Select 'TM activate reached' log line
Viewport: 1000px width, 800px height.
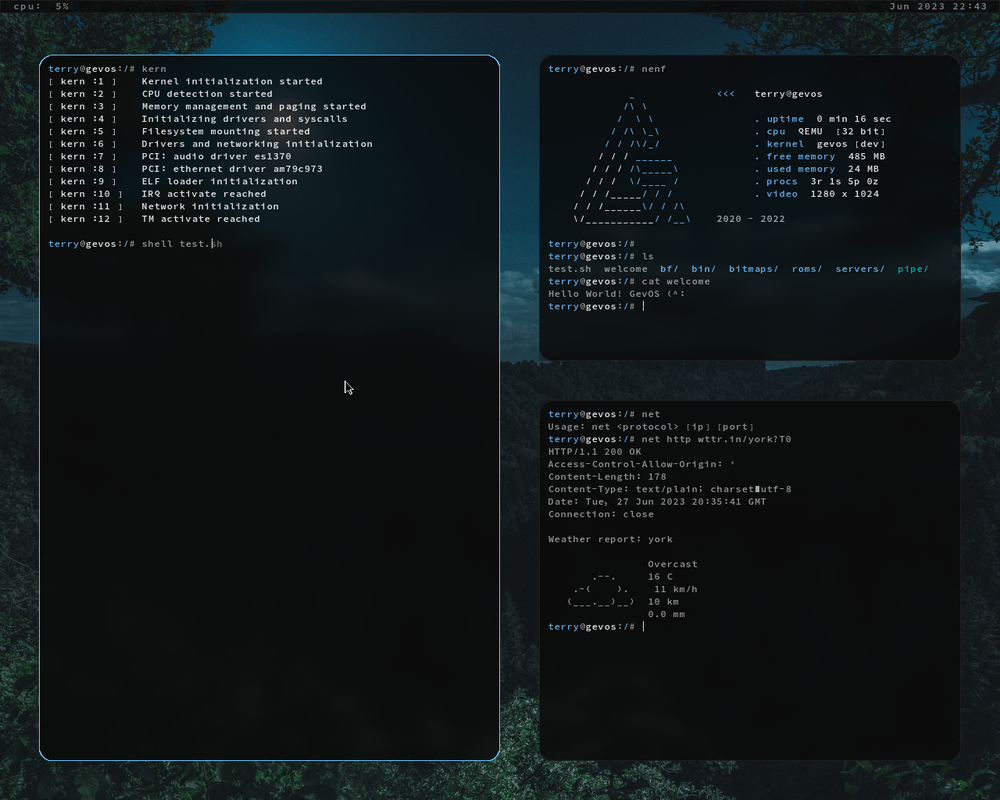201,219
